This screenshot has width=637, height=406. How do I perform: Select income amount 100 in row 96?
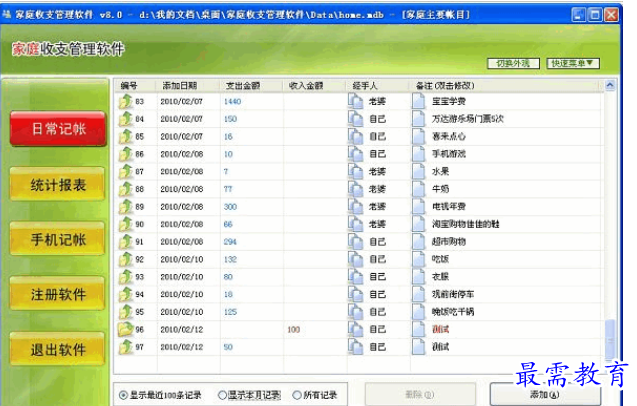point(293,329)
